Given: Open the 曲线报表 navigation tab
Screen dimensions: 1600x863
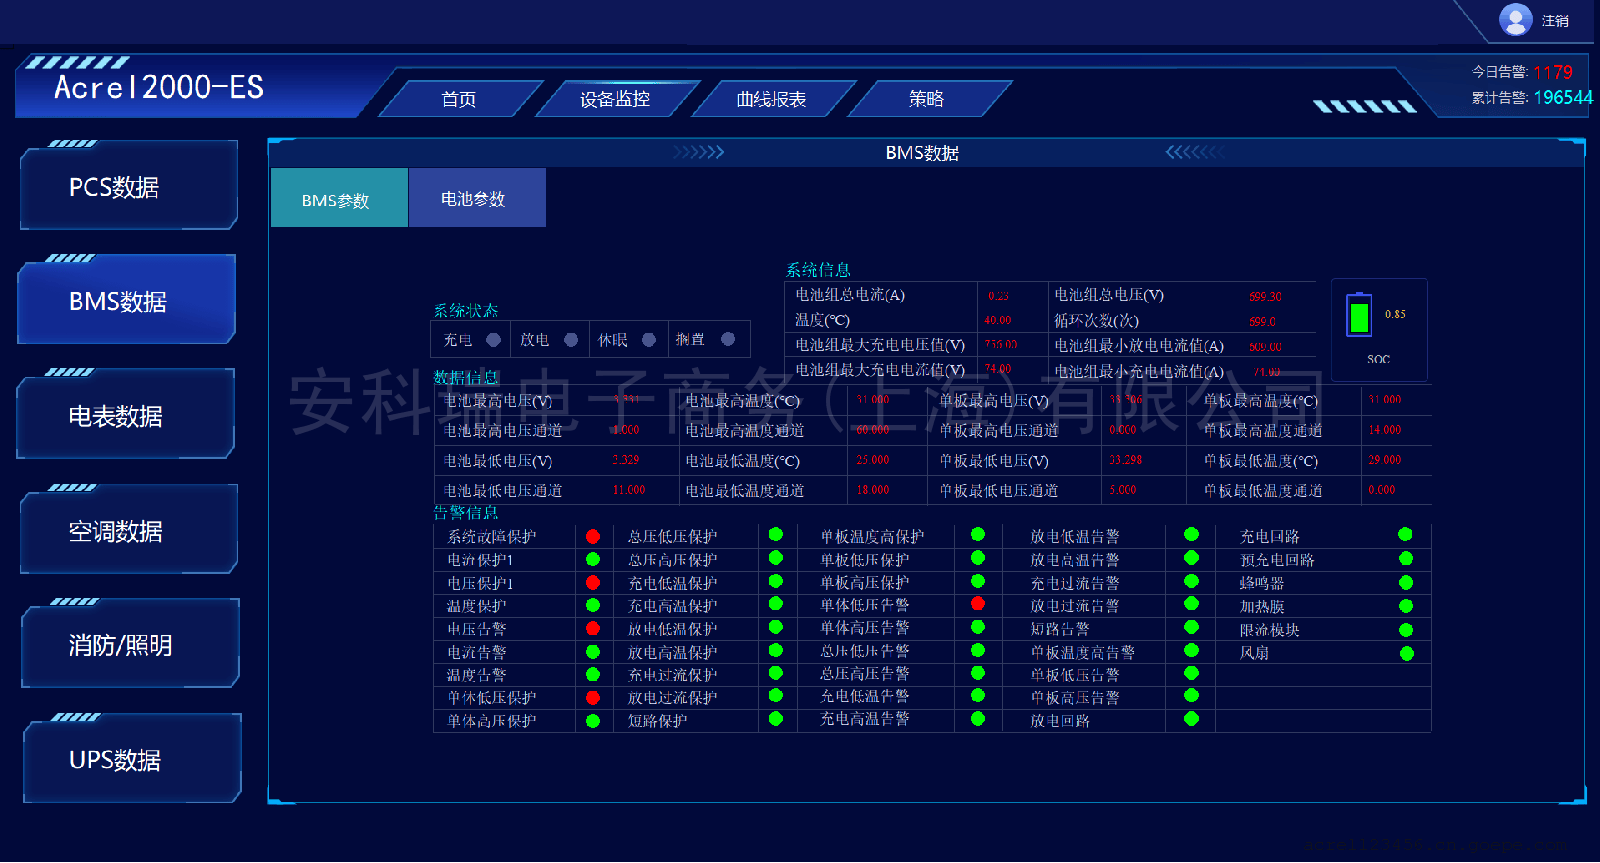Looking at the screenshot, I should point(771,99).
